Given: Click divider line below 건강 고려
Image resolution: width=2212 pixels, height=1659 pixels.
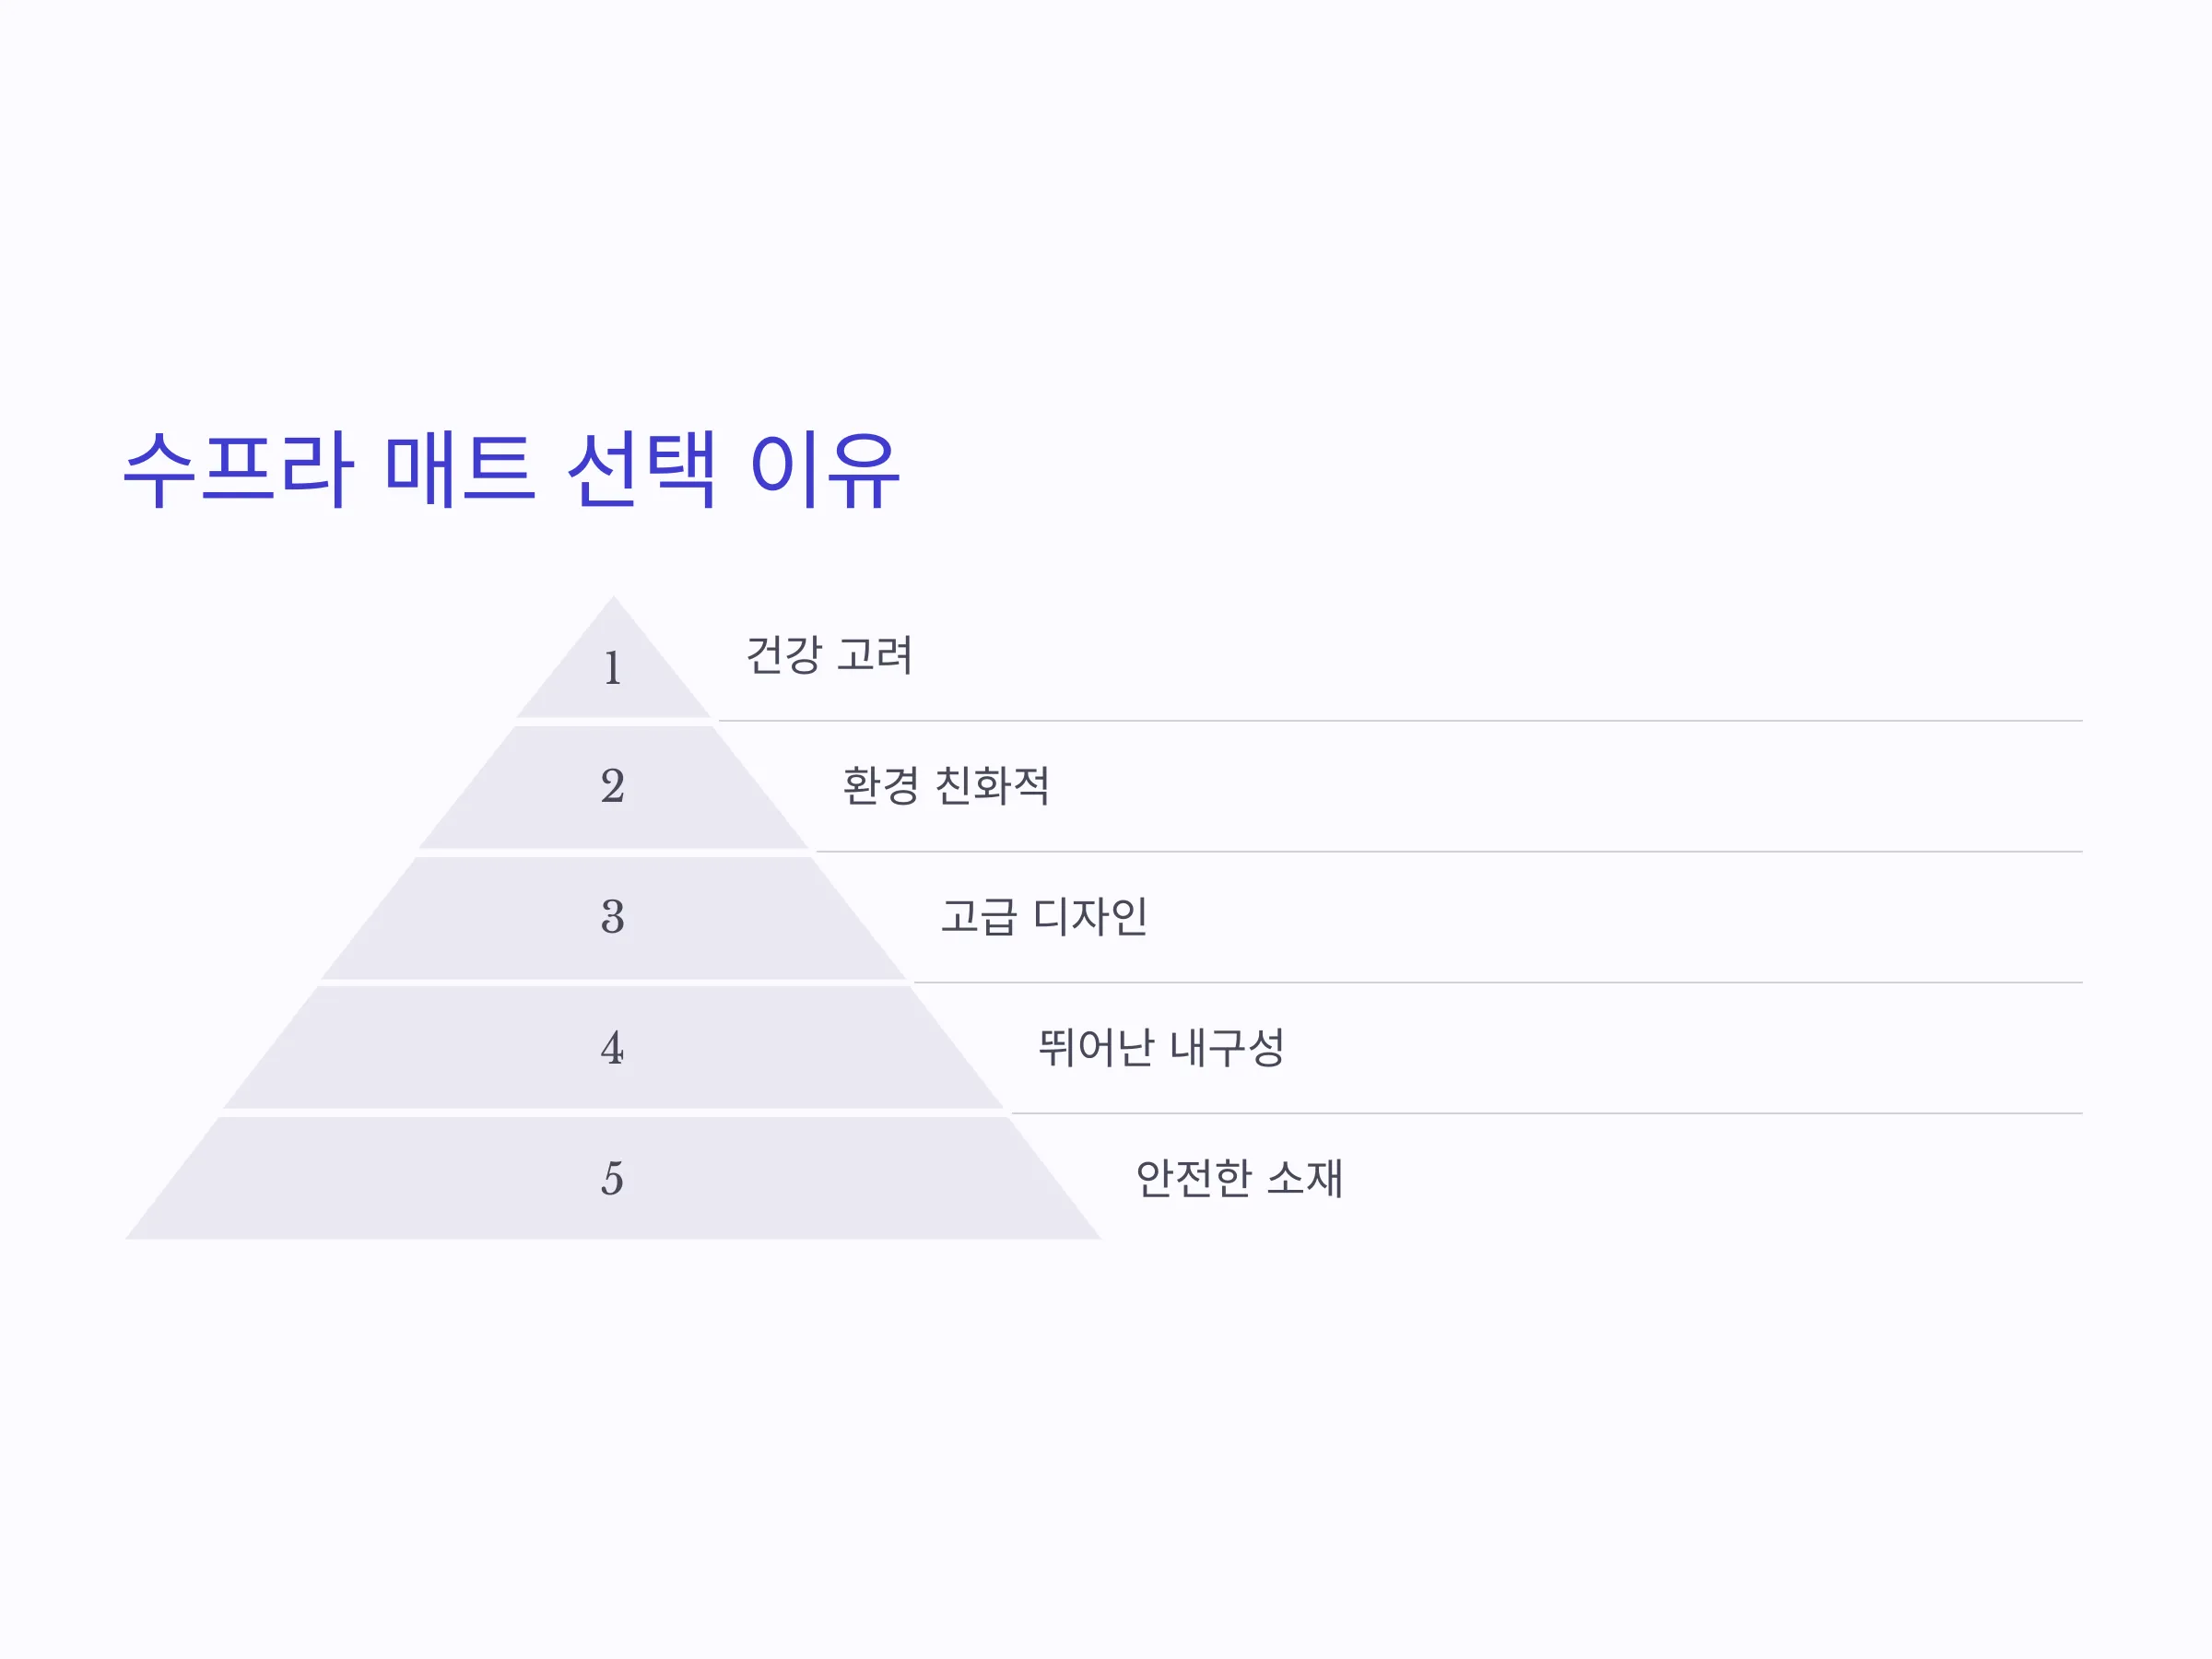Looking at the screenshot, I should (x=1401, y=721).
